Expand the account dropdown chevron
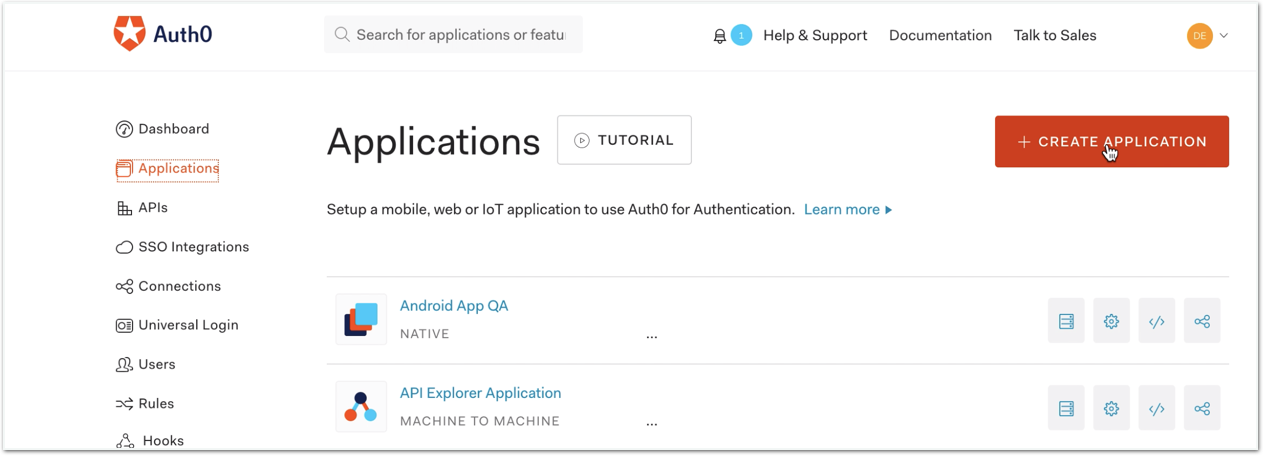The image size is (1263, 456). point(1223,36)
